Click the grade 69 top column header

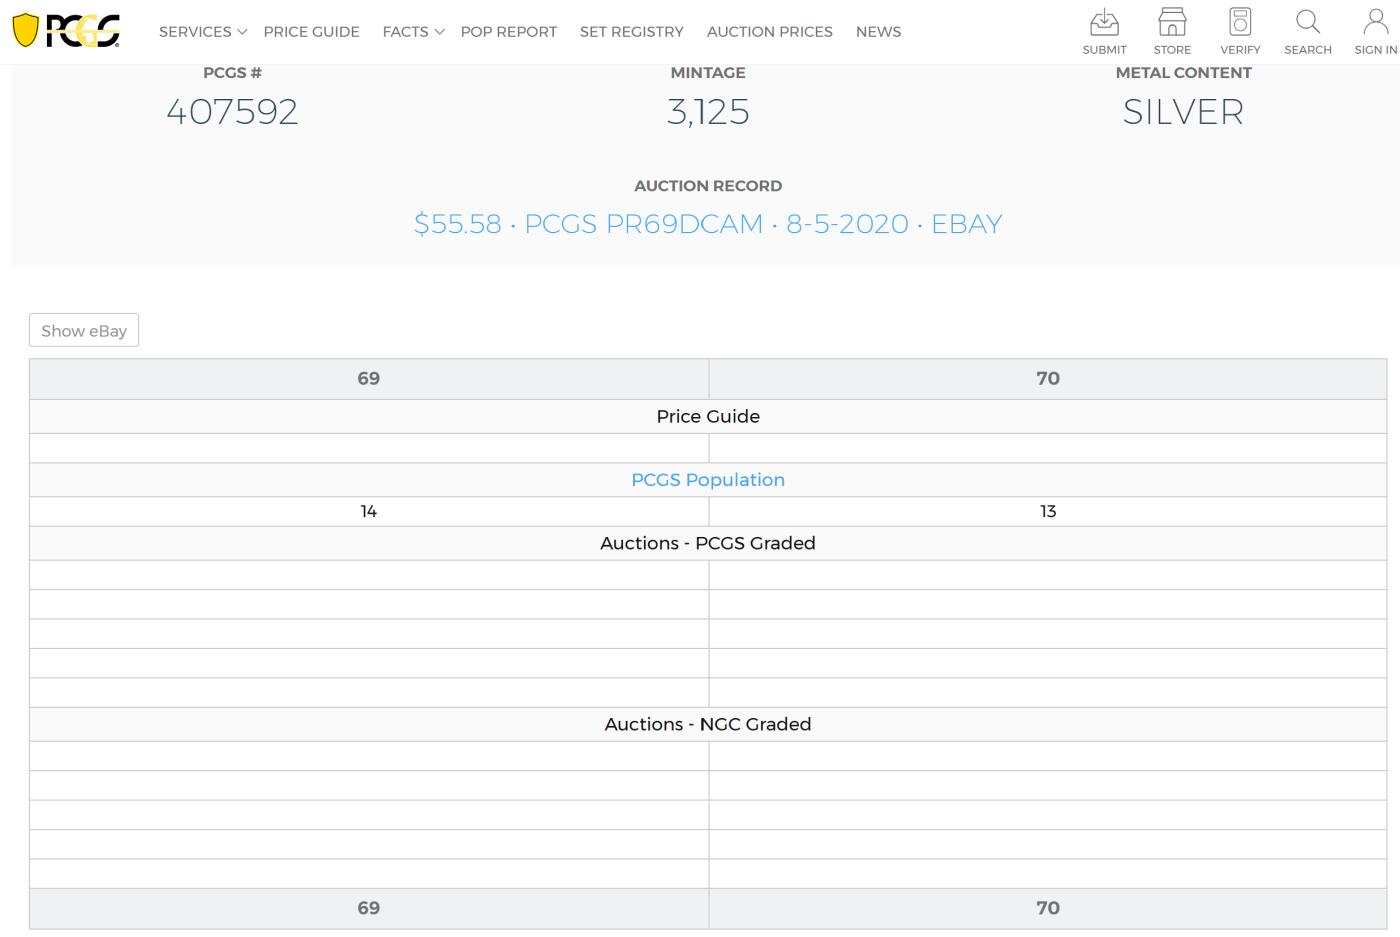369,379
